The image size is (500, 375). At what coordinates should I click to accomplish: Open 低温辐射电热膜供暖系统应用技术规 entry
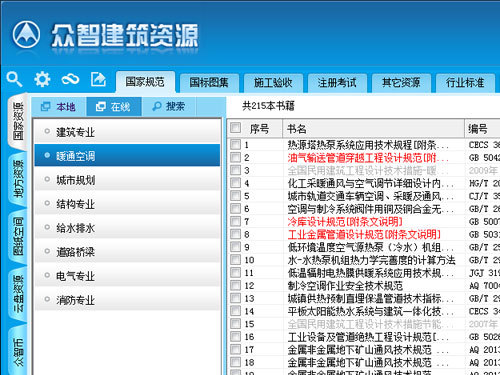pos(371,273)
